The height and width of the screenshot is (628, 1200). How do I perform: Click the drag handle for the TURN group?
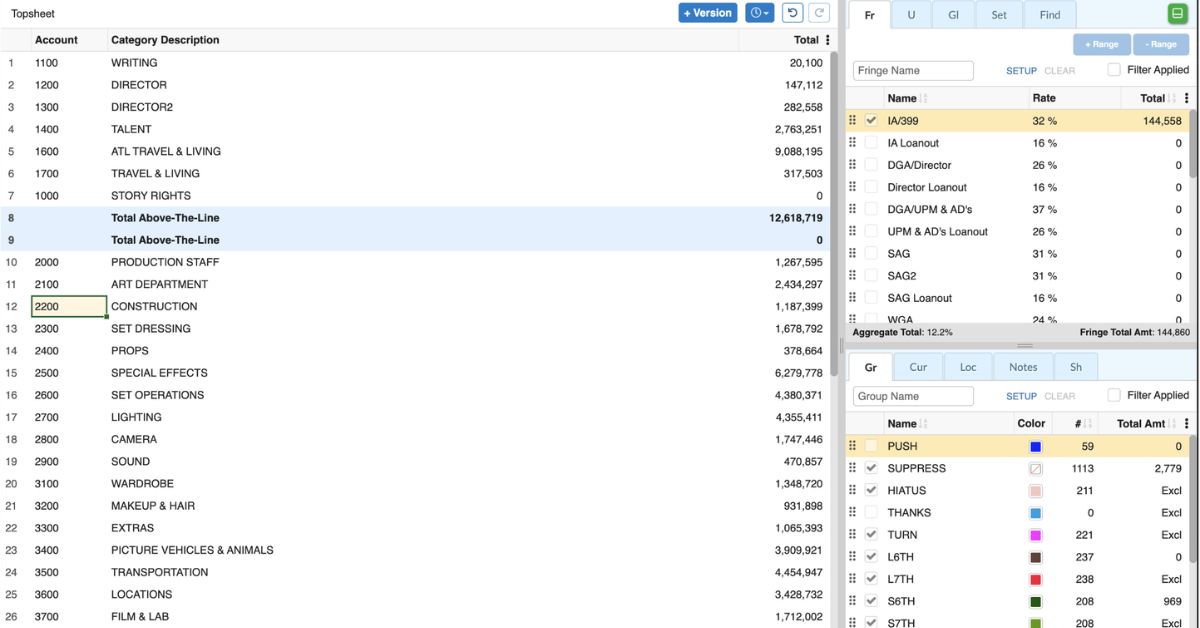pyautogui.click(x=853, y=535)
